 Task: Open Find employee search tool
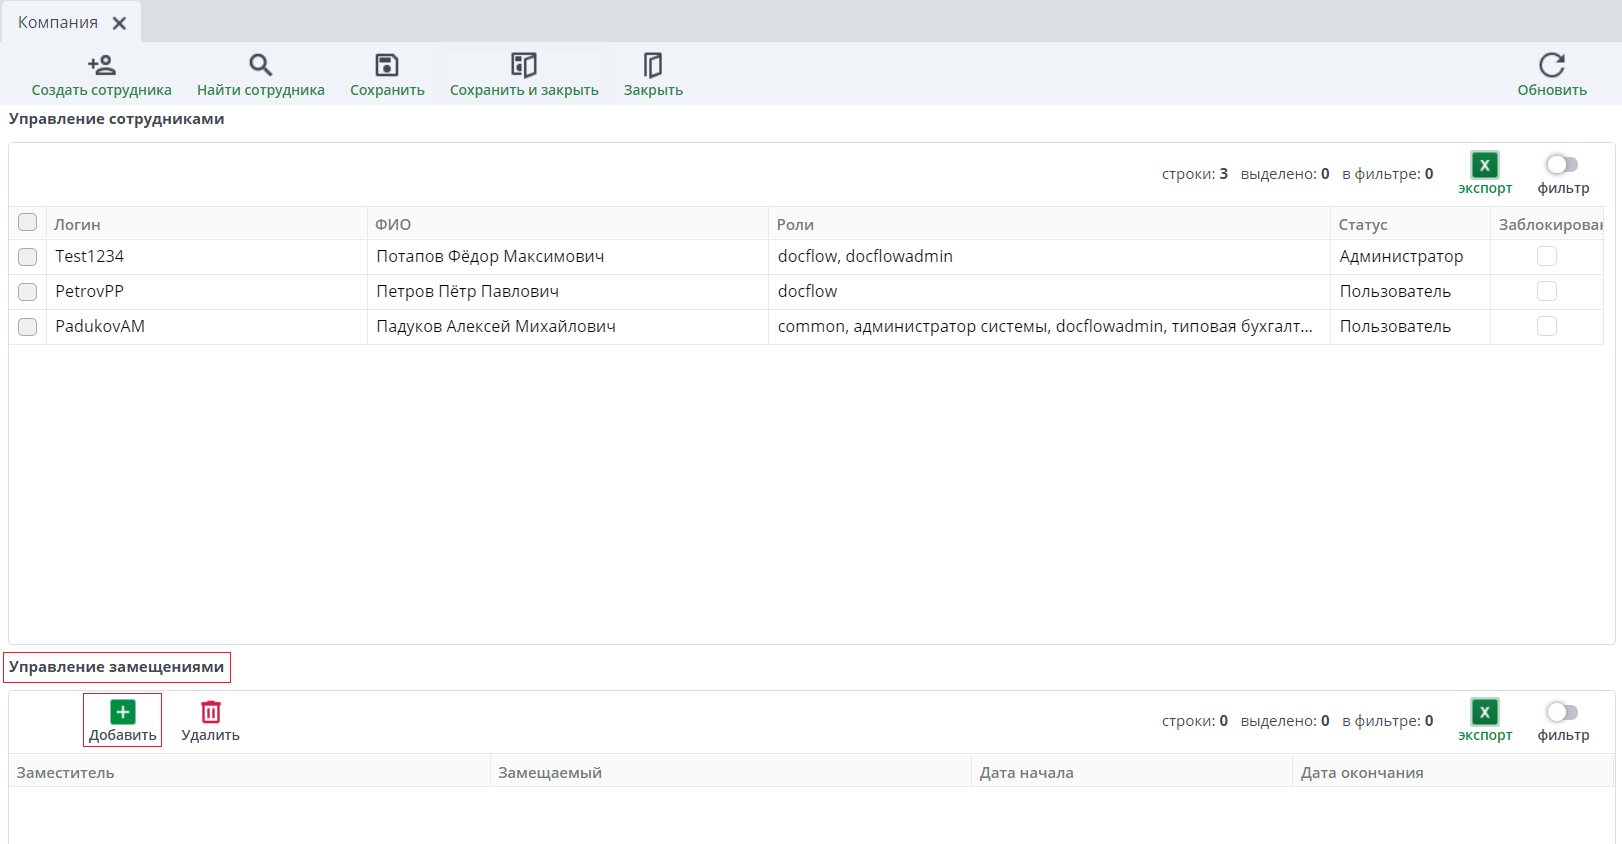[x=260, y=66]
